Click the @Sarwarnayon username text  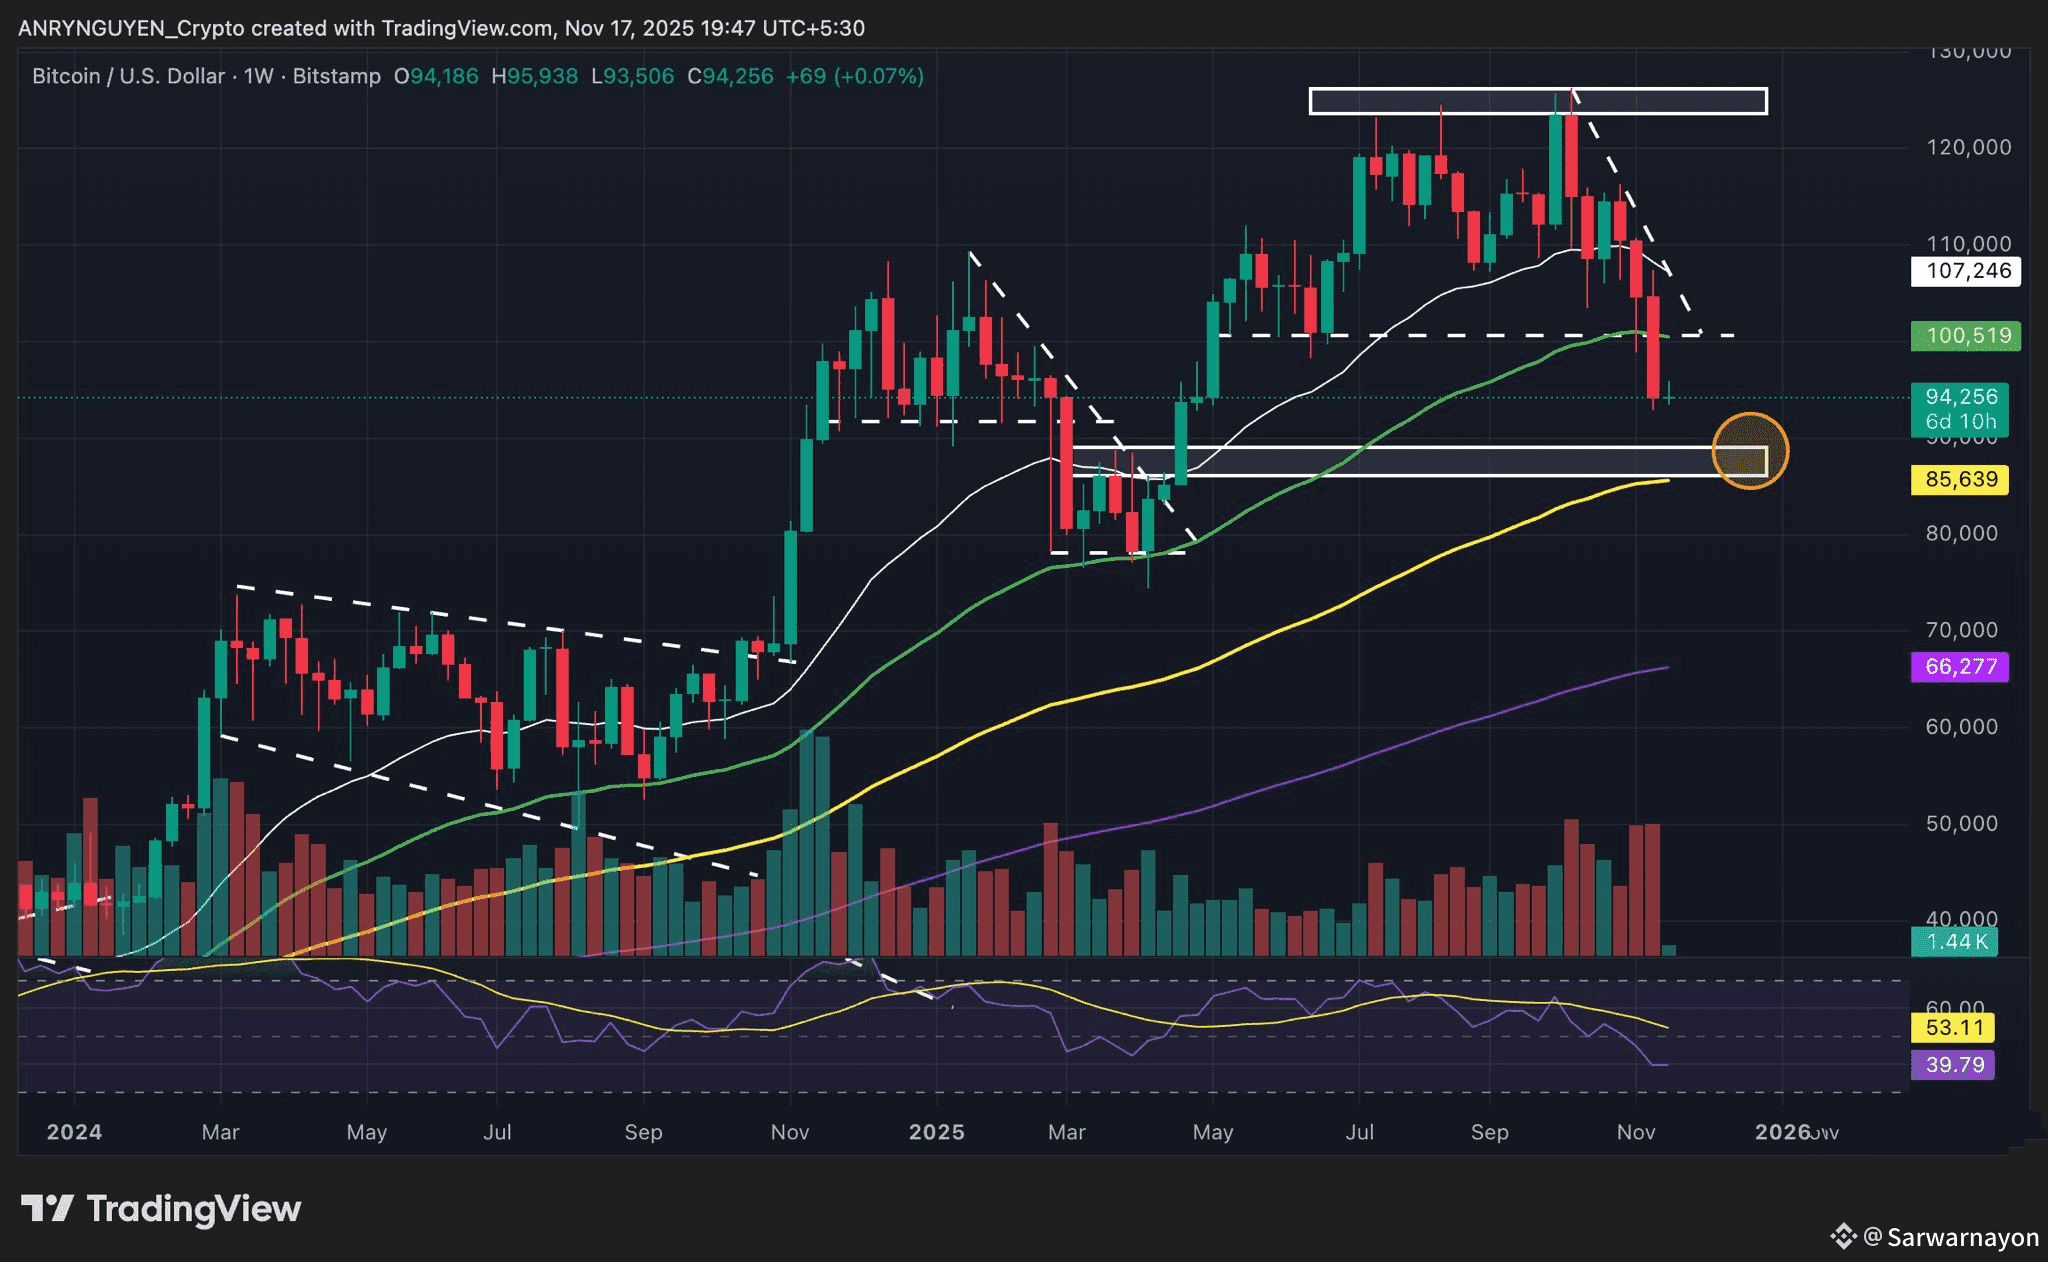(1951, 1237)
